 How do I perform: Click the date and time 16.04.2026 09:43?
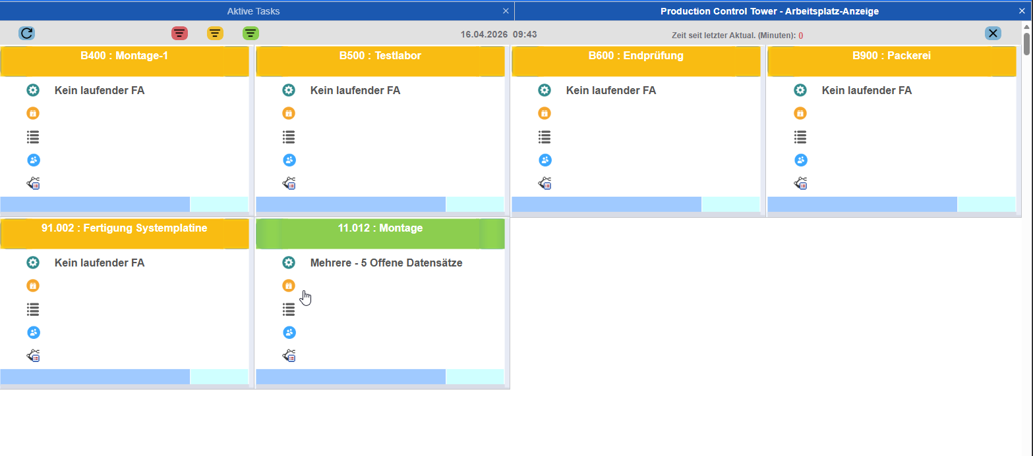pos(499,34)
